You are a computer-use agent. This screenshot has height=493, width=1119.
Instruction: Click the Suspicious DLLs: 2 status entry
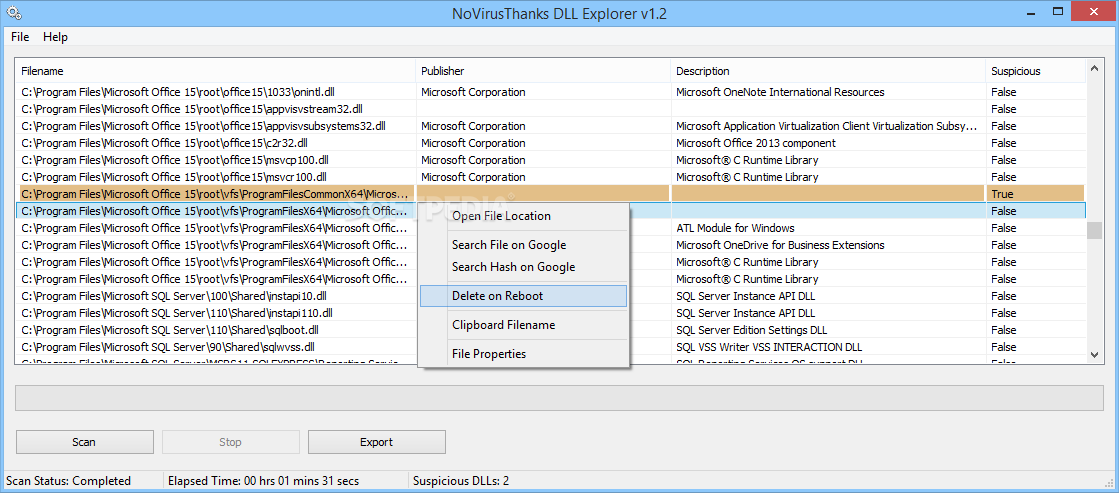461,481
